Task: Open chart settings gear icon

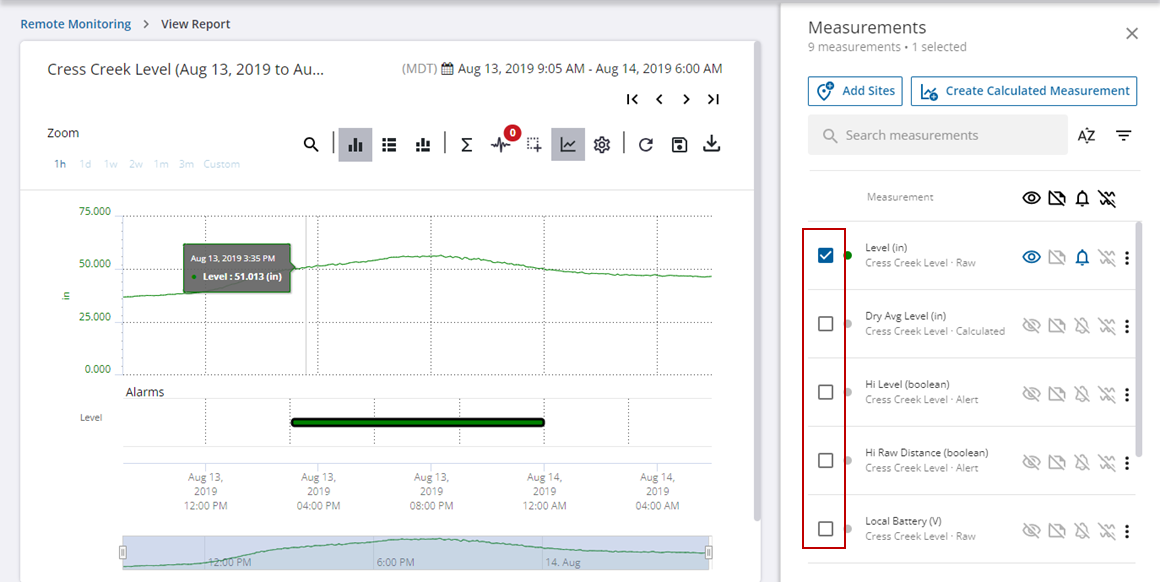Action: tap(601, 145)
